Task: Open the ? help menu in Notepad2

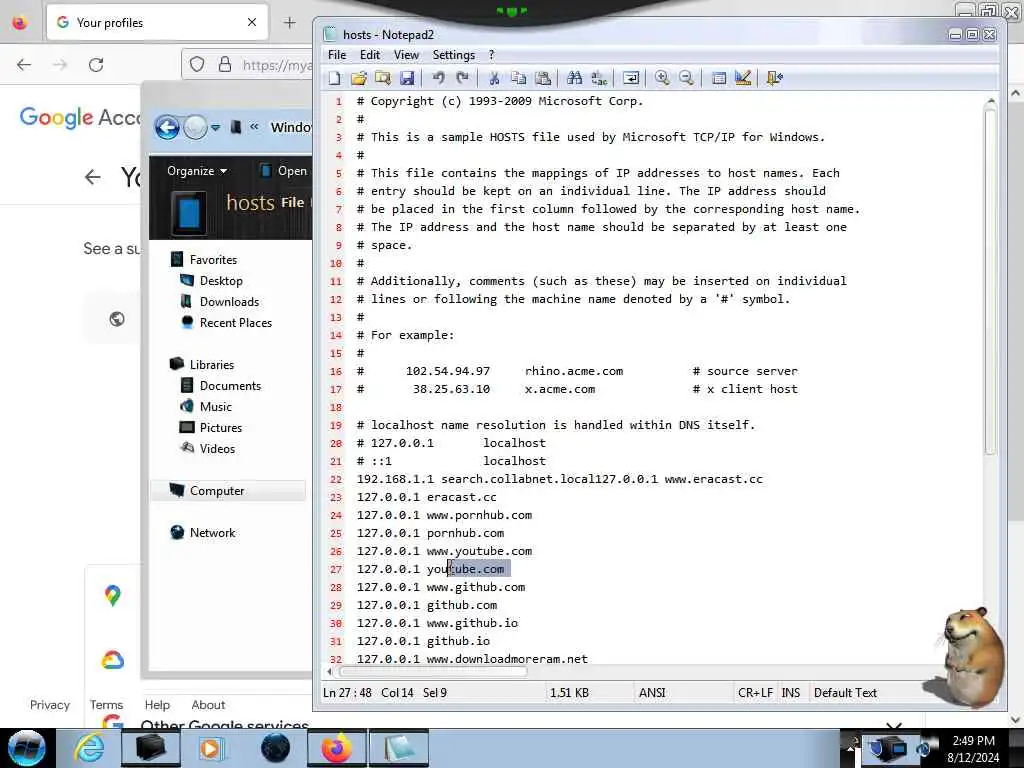Action: coord(492,55)
